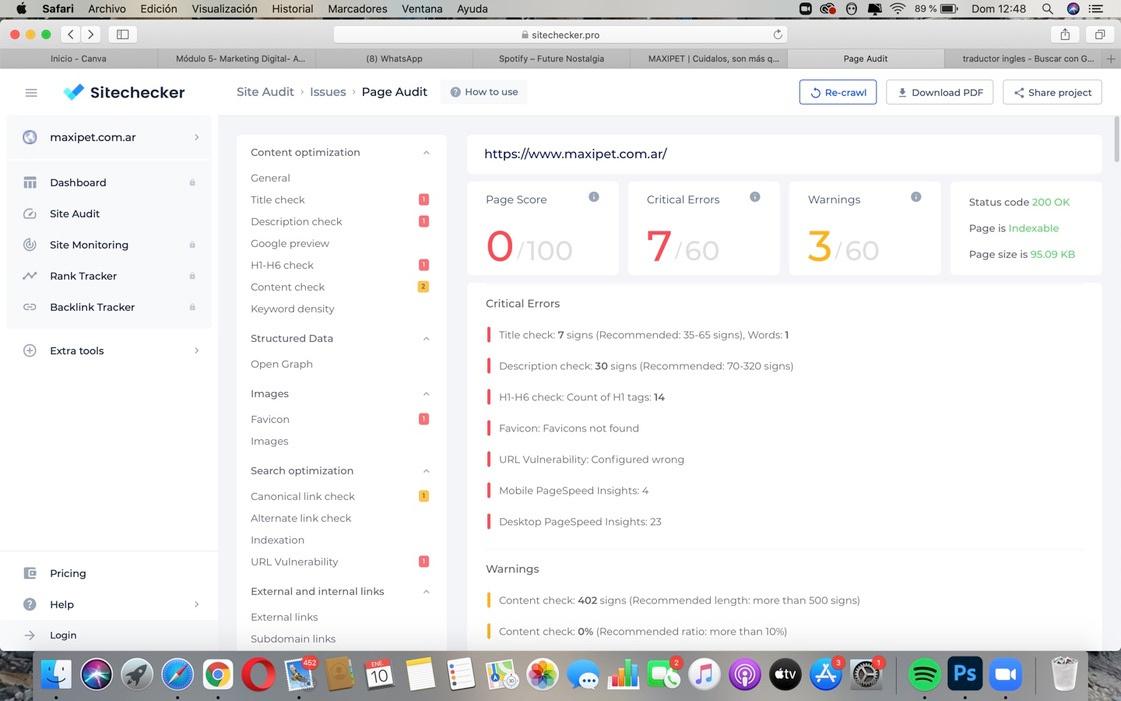Image resolution: width=1121 pixels, height=701 pixels.
Task: Click the Safari show tabs overview icon
Action: click(x=1100, y=34)
